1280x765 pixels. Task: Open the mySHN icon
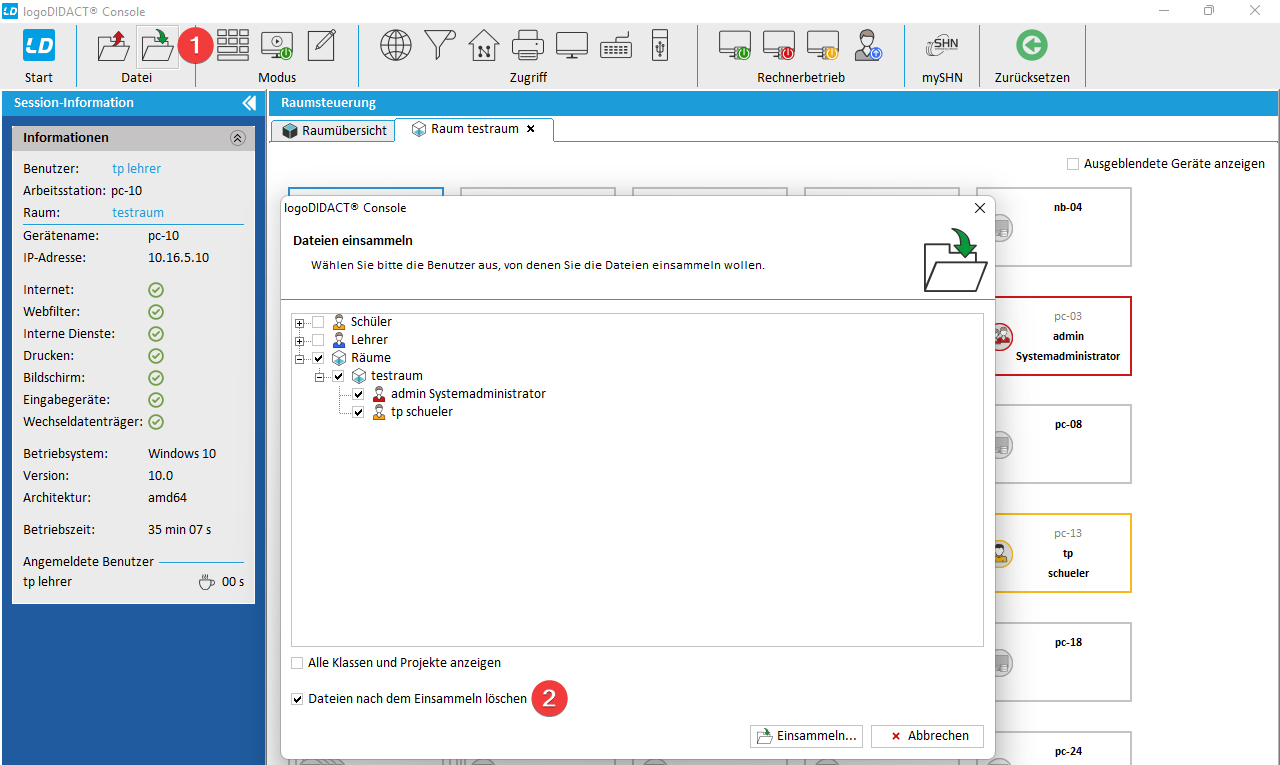click(942, 45)
